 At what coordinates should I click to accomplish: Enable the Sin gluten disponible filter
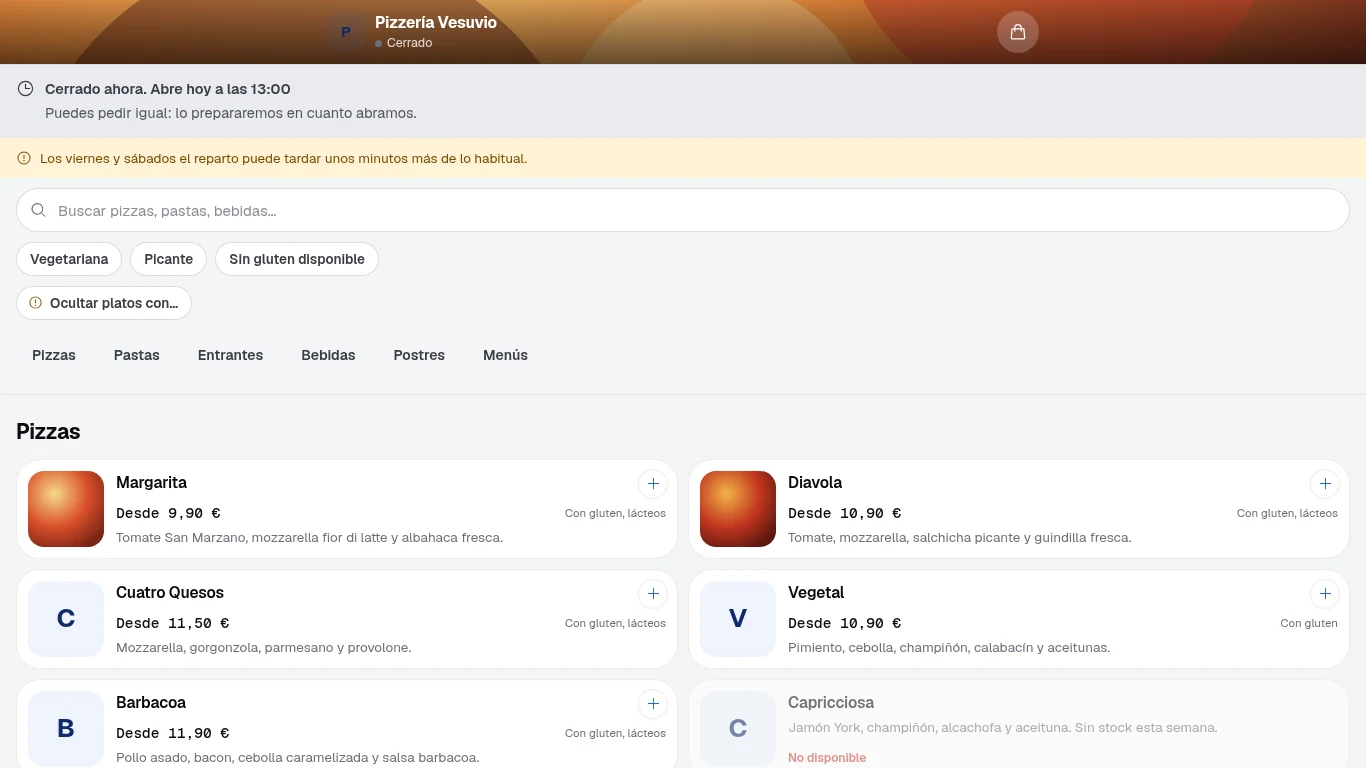297,259
